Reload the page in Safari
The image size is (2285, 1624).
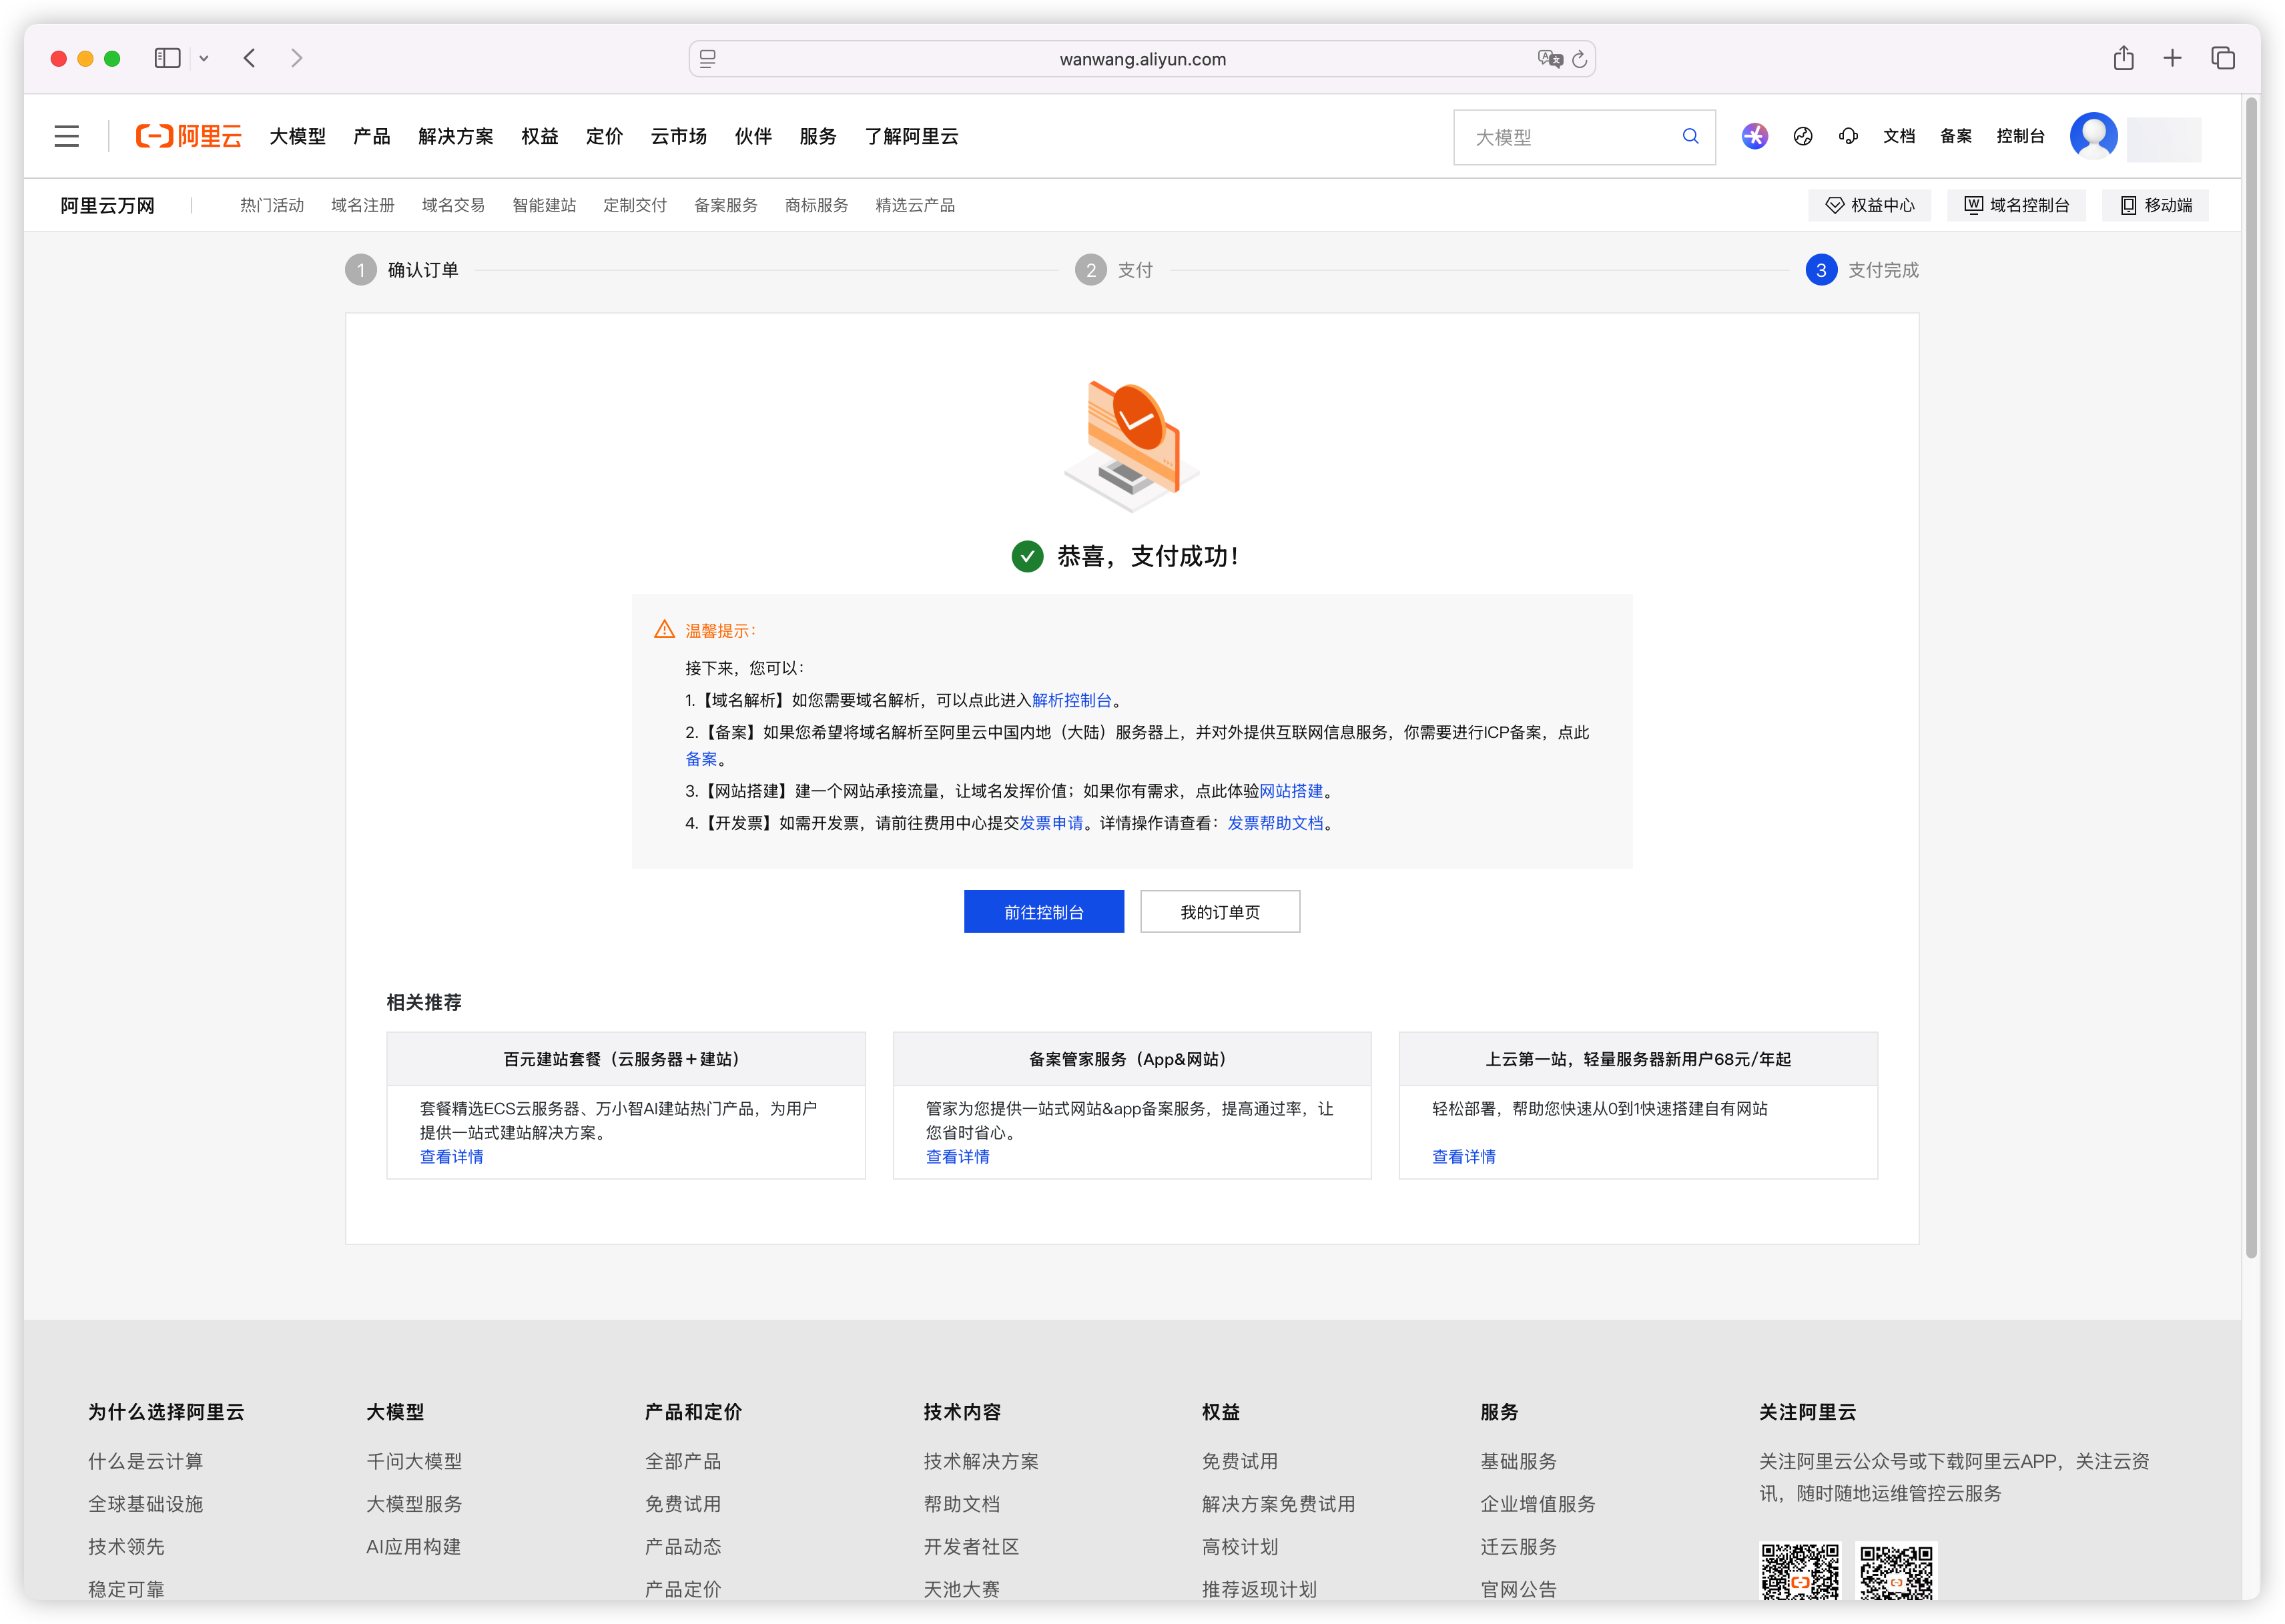[1579, 59]
